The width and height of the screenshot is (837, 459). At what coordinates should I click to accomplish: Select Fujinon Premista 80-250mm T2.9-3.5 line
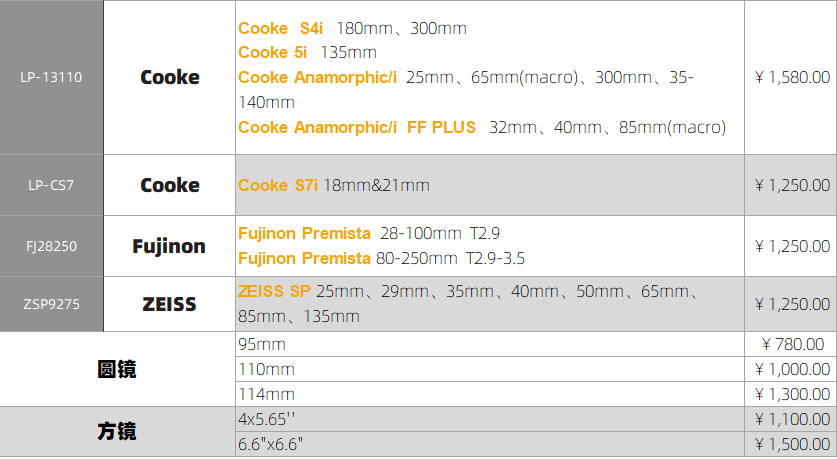coord(381,258)
